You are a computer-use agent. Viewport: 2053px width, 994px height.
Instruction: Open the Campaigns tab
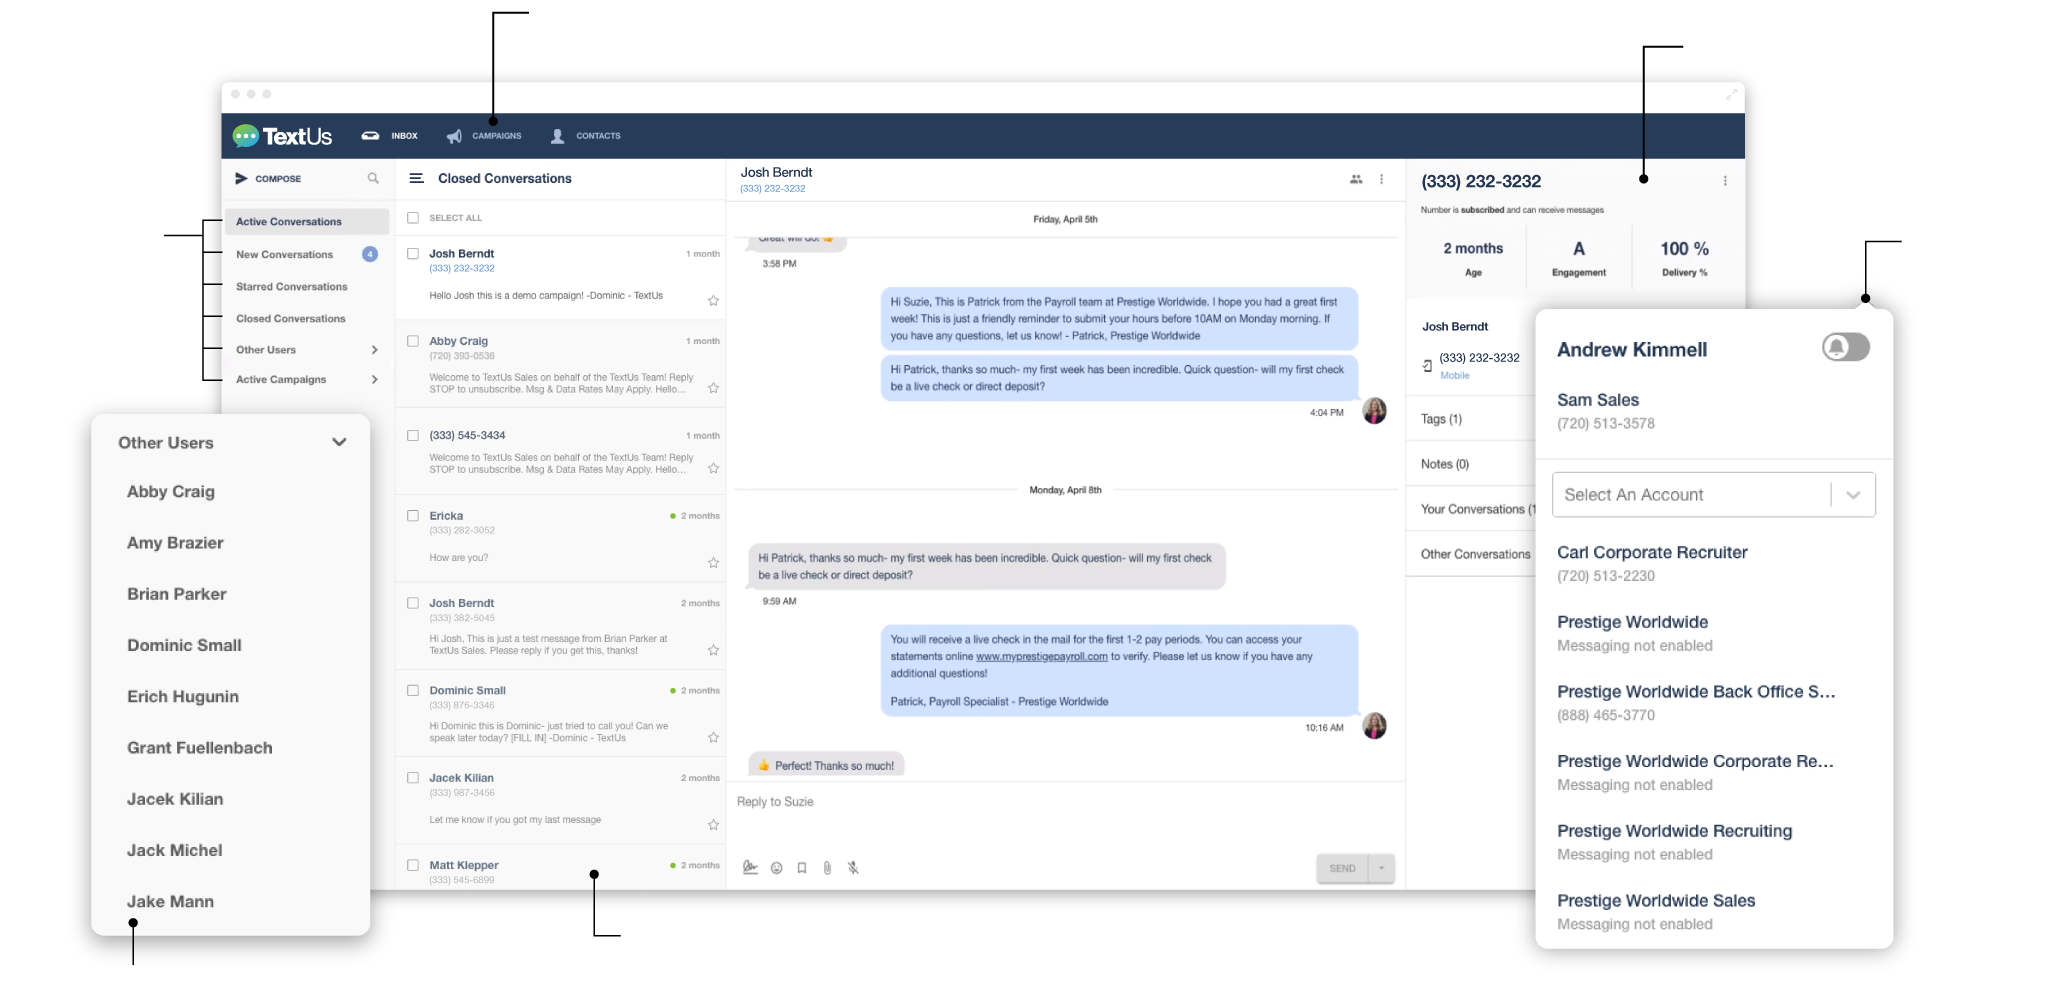484,136
